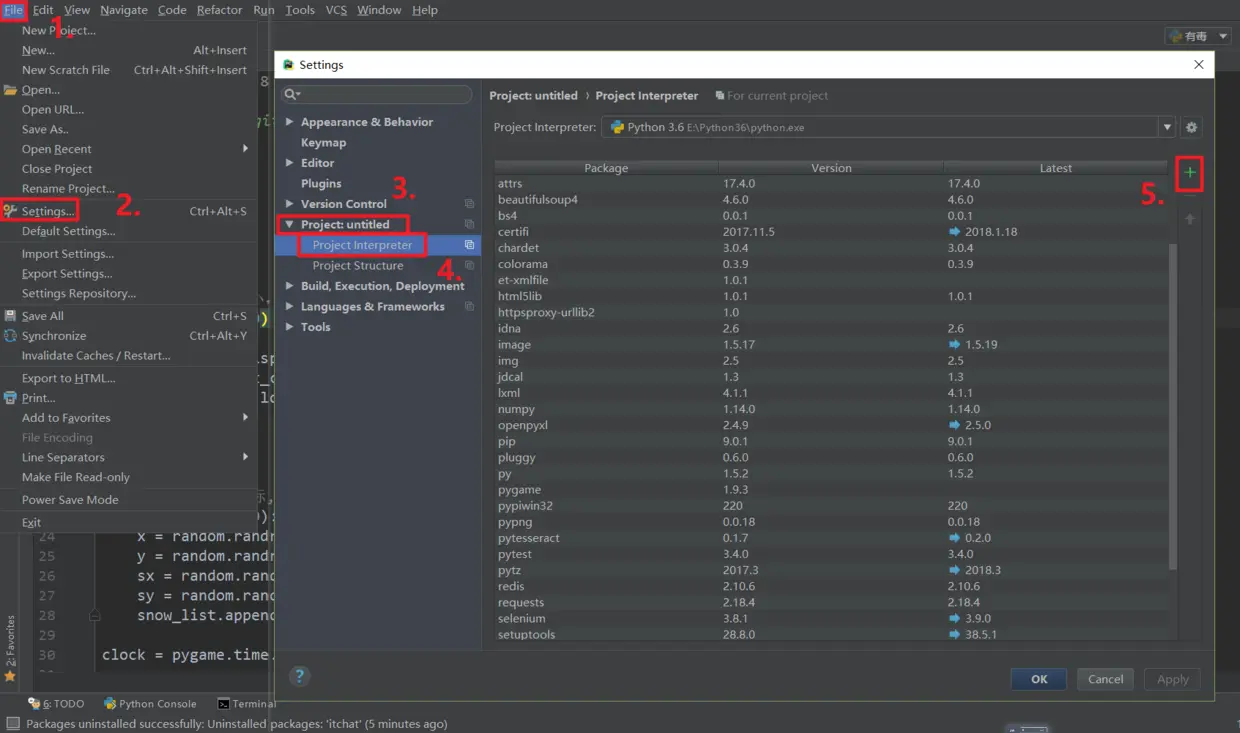1240x733 pixels.
Task: Expand the Tools settings node
Action: pyautogui.click(x=290, y=327)
